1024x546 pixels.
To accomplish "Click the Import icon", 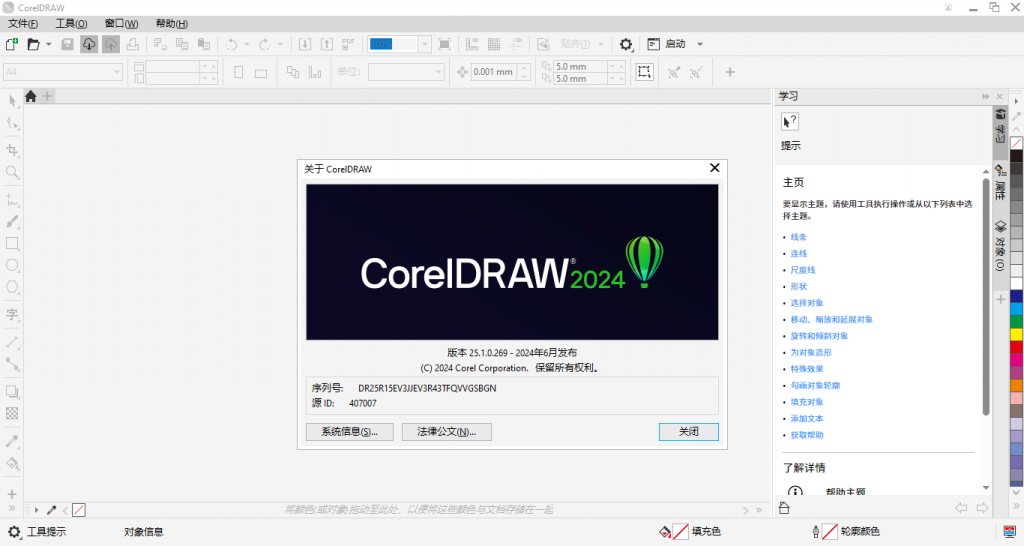I will tap(305, 44).
